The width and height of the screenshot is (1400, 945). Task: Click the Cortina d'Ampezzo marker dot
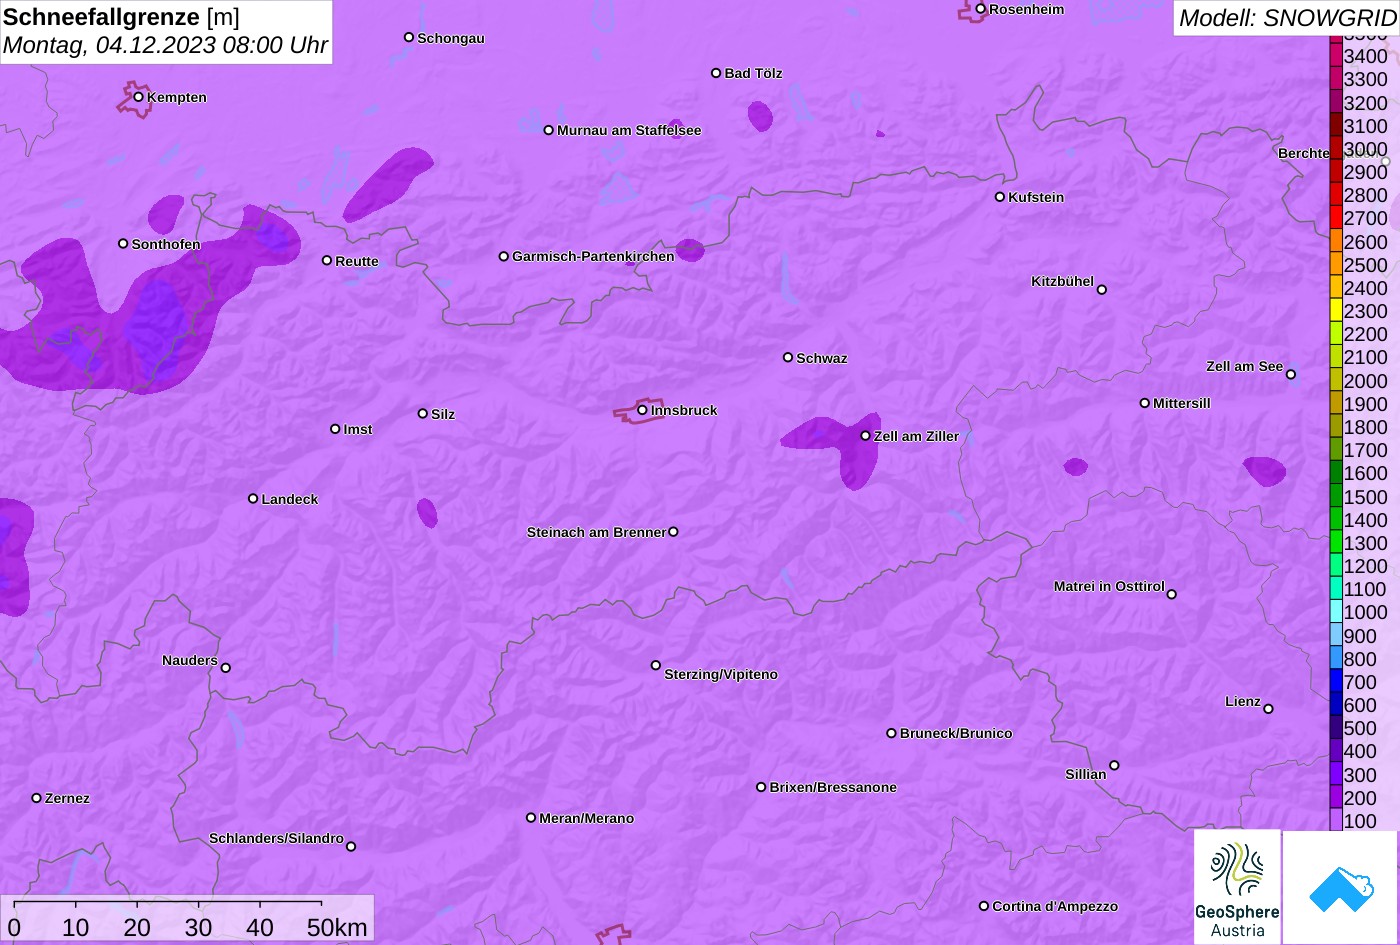(x=984, y=906)
